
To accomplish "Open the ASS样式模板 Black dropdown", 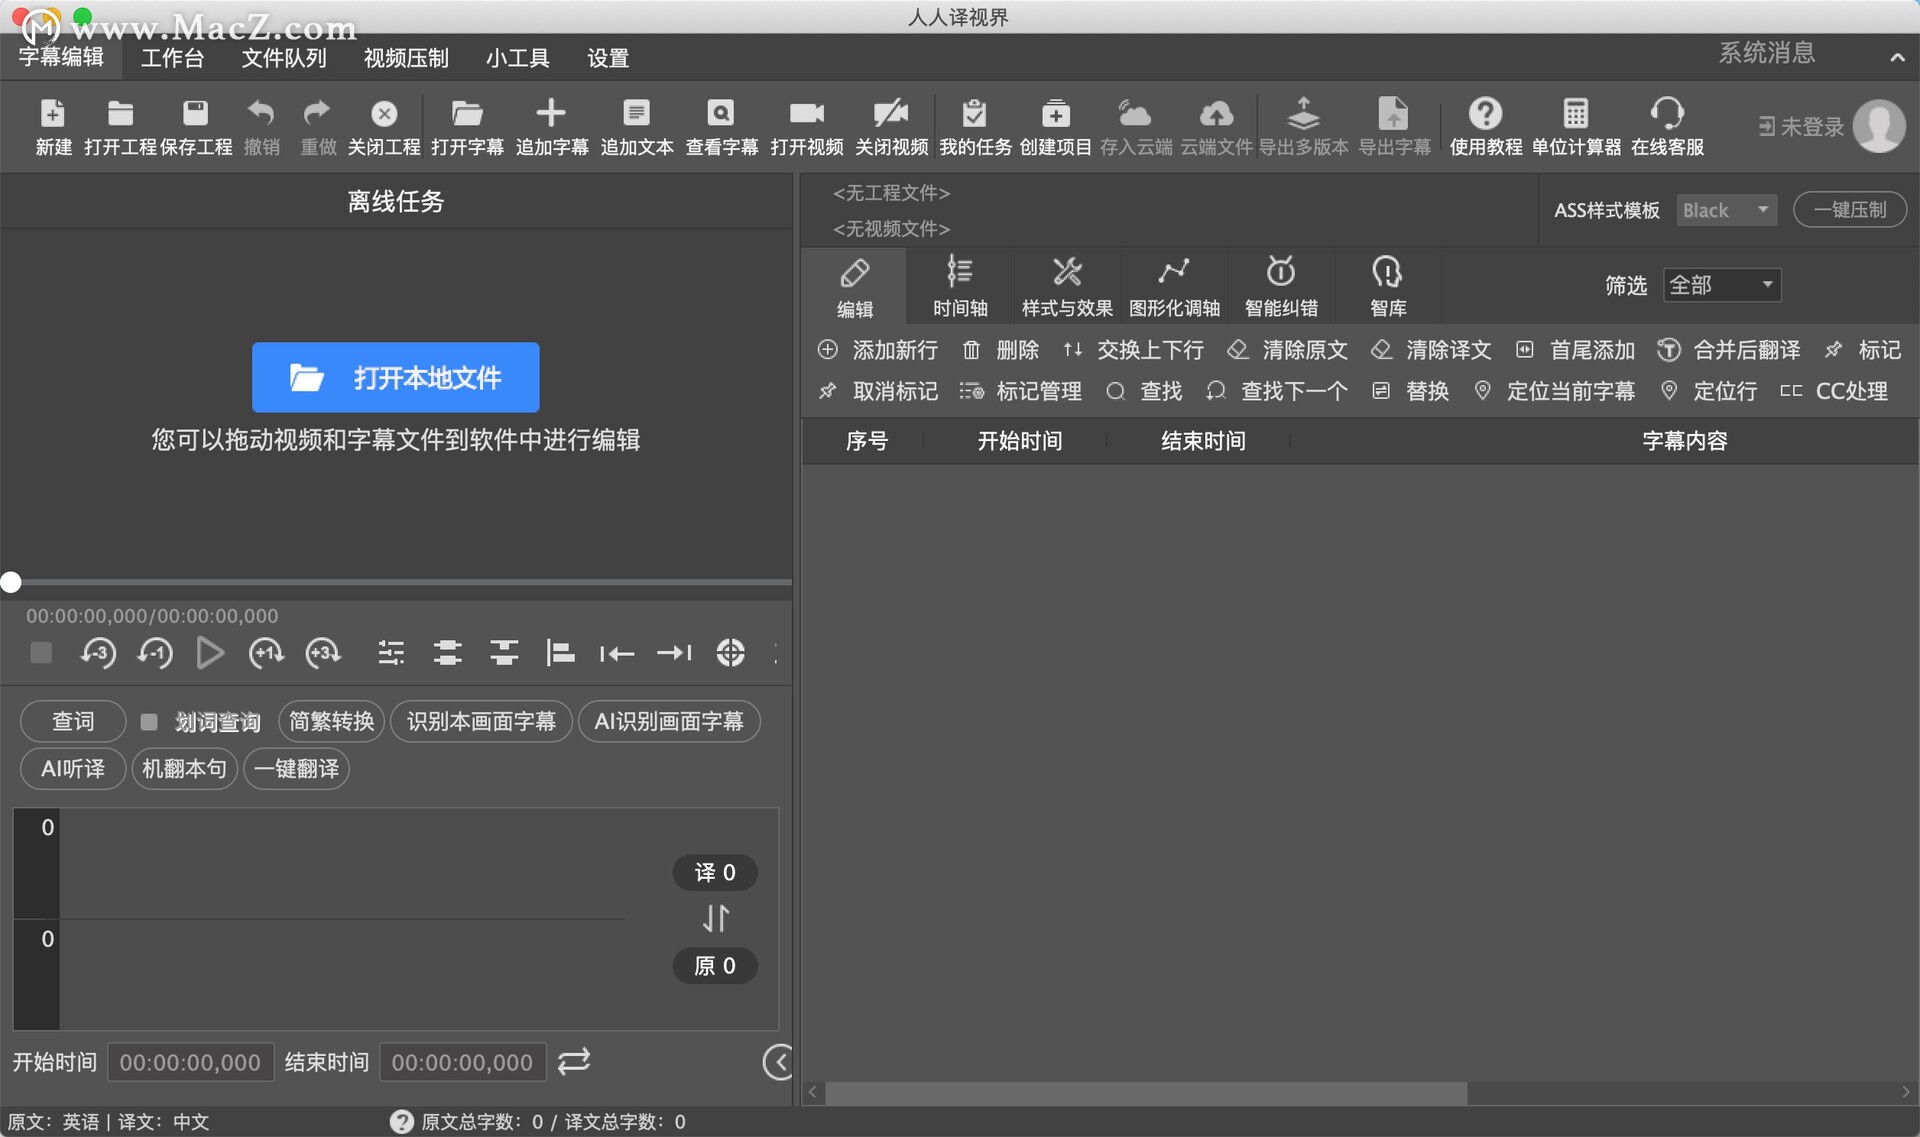I will tap(1726, 210).
